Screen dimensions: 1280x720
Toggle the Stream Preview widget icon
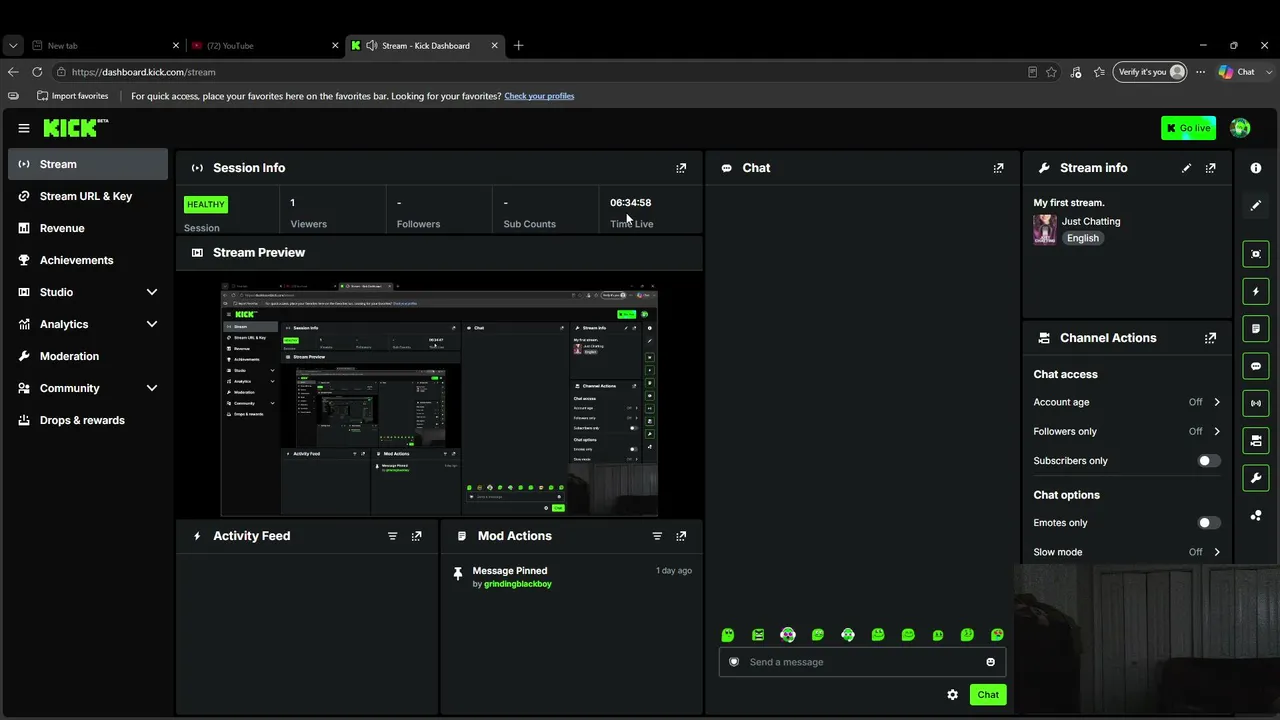point(1256,254)
